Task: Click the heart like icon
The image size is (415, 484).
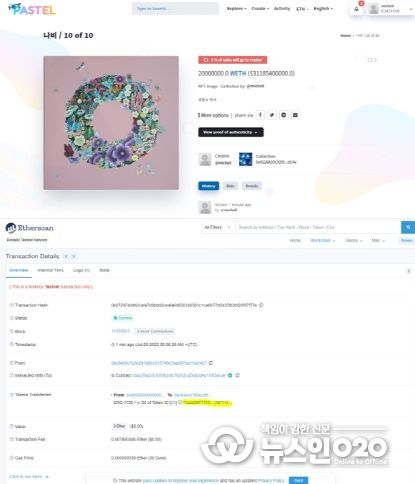Action: tap(370, 60)
